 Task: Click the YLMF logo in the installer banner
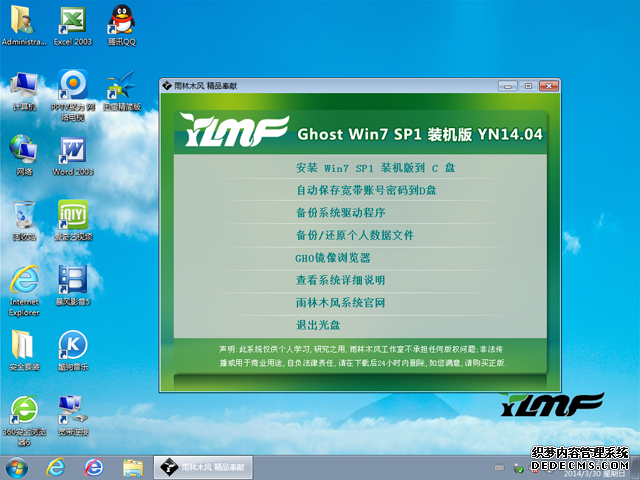point(234,130)
